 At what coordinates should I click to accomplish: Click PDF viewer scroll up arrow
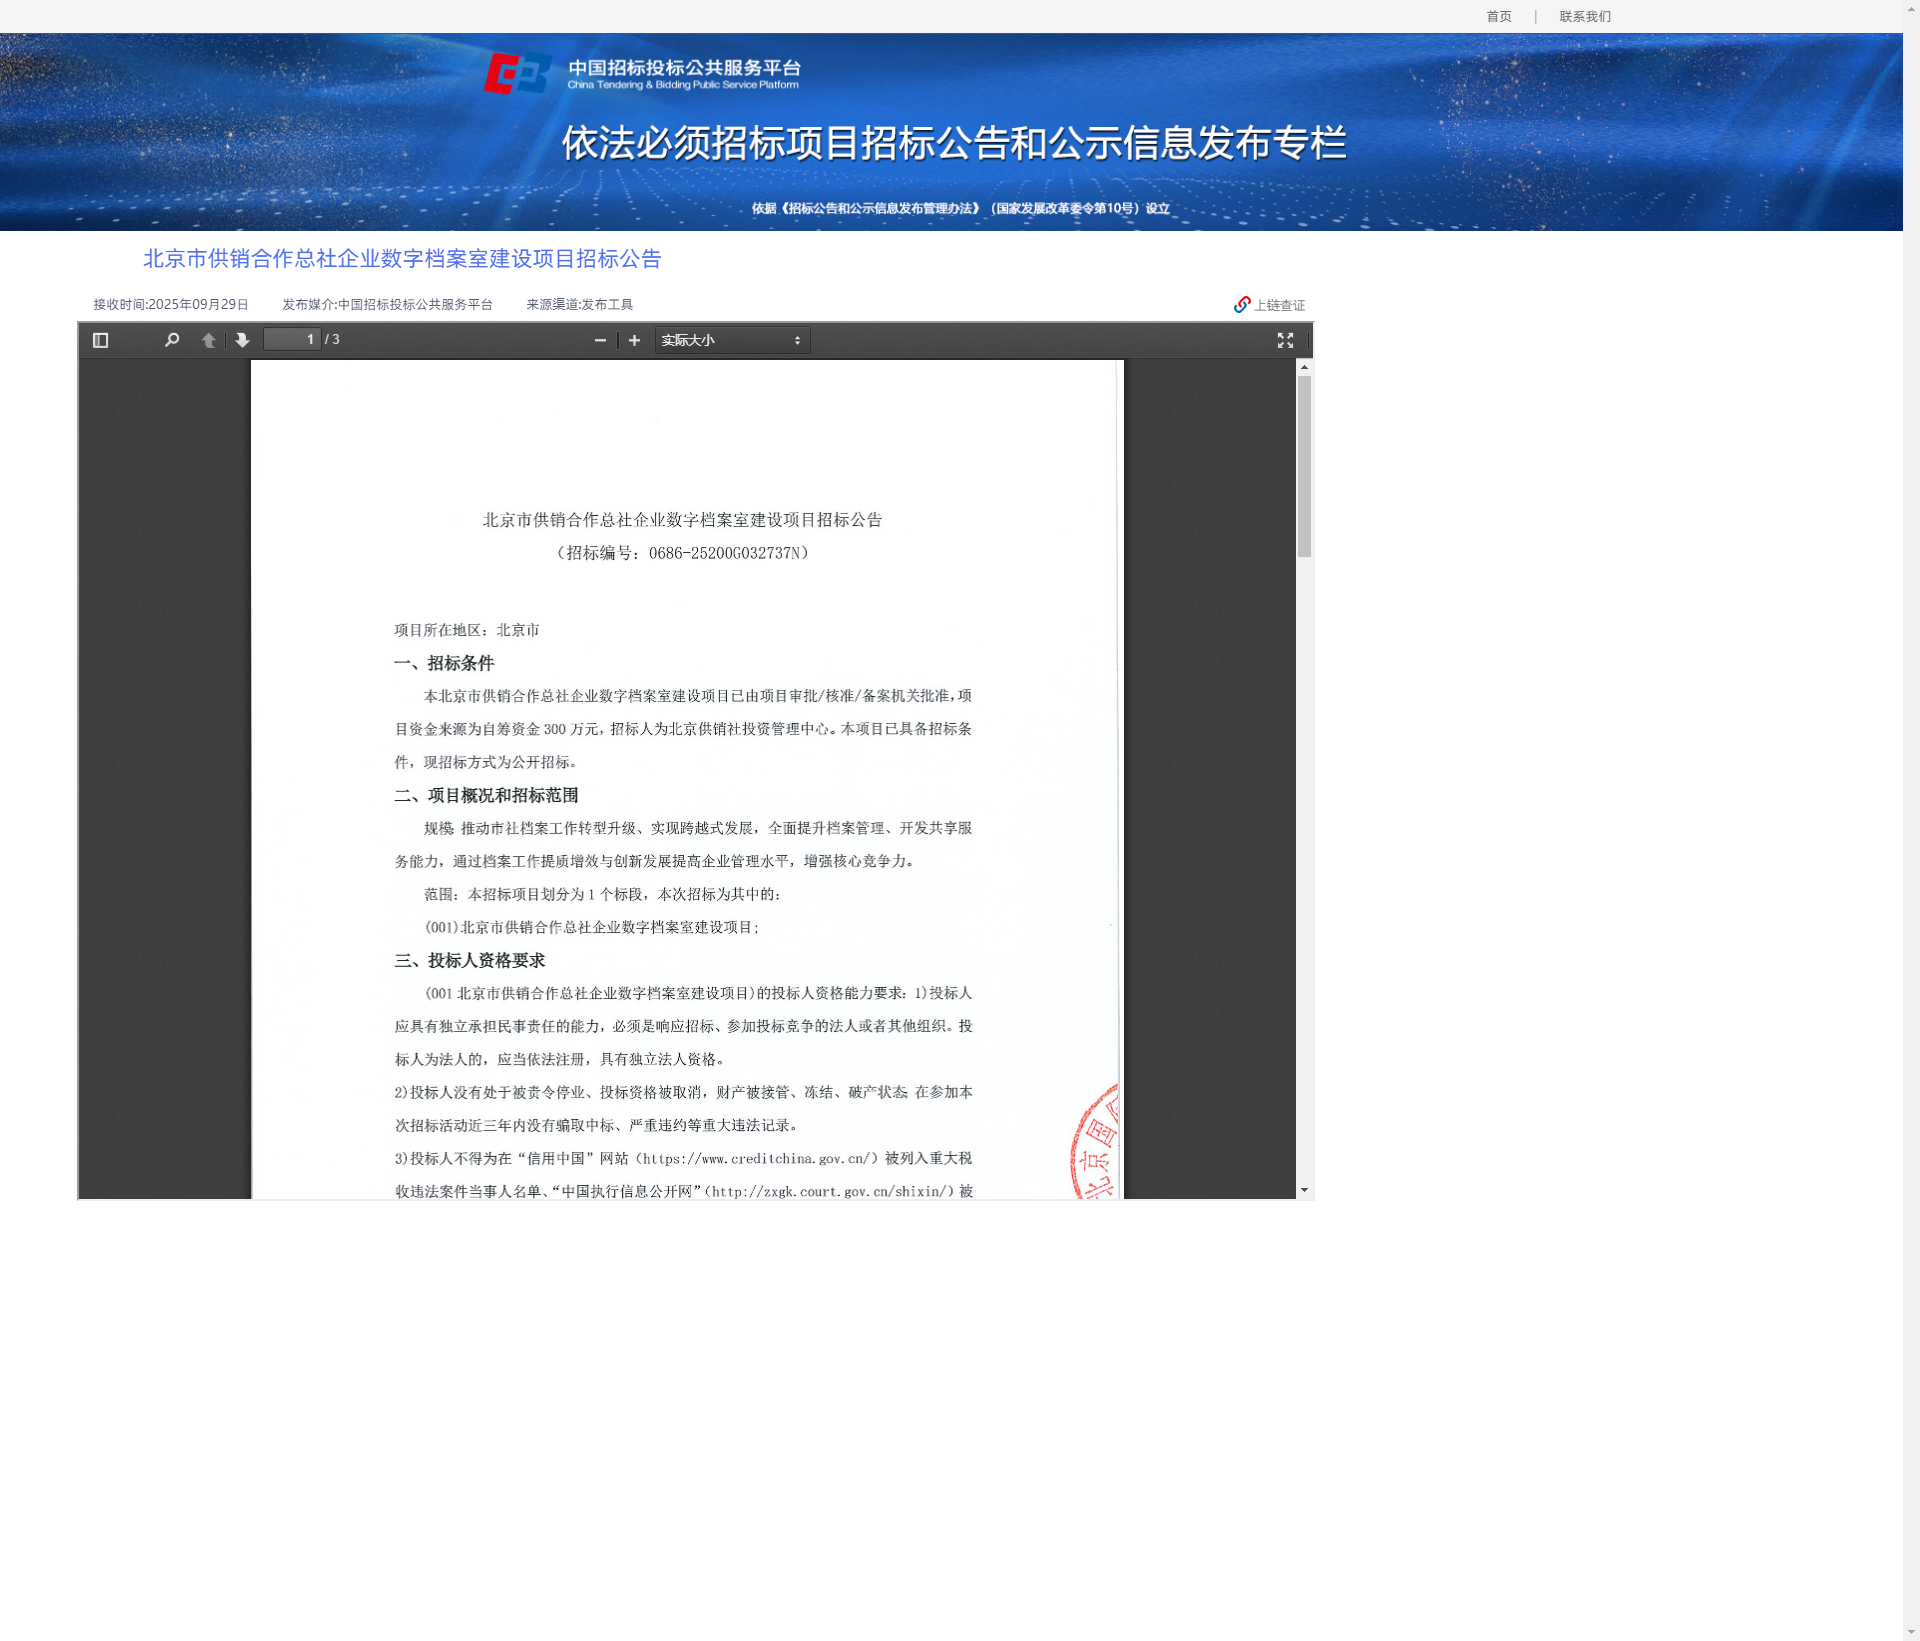pos(1304,368)
